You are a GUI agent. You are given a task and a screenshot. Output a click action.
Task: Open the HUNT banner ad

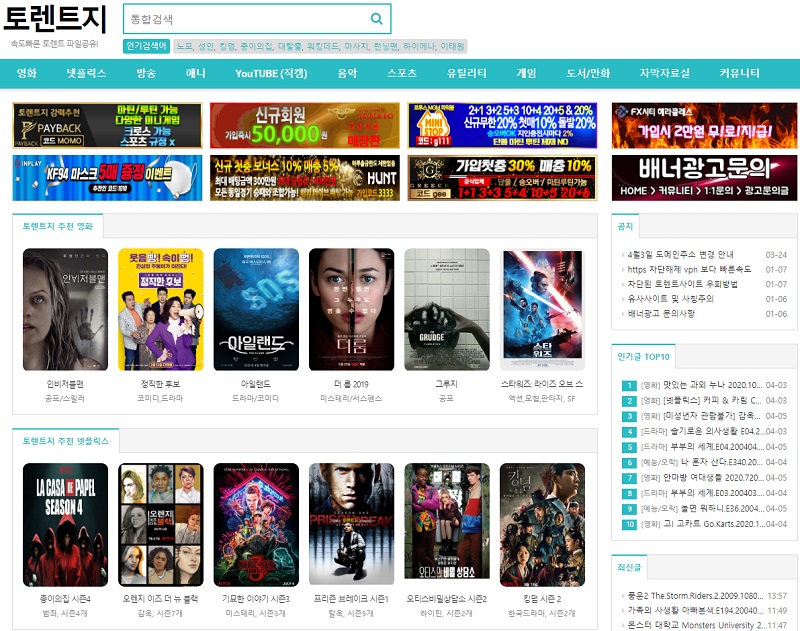305,178
